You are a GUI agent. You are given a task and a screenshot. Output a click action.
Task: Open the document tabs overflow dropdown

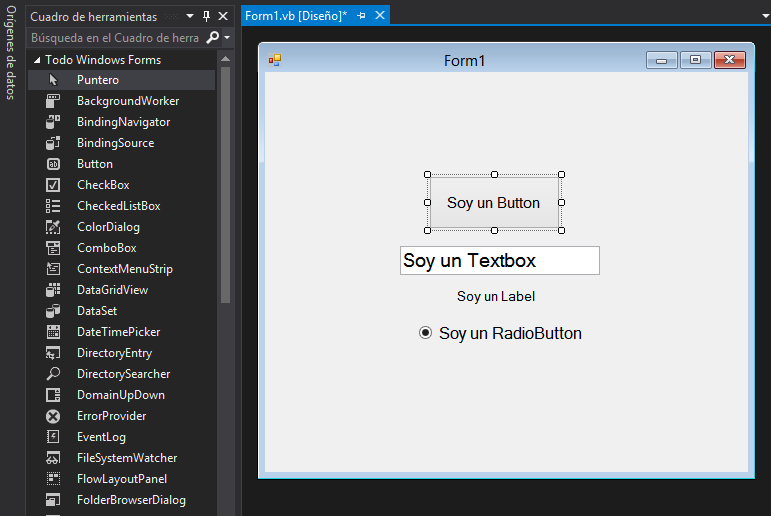pos(766,16)
